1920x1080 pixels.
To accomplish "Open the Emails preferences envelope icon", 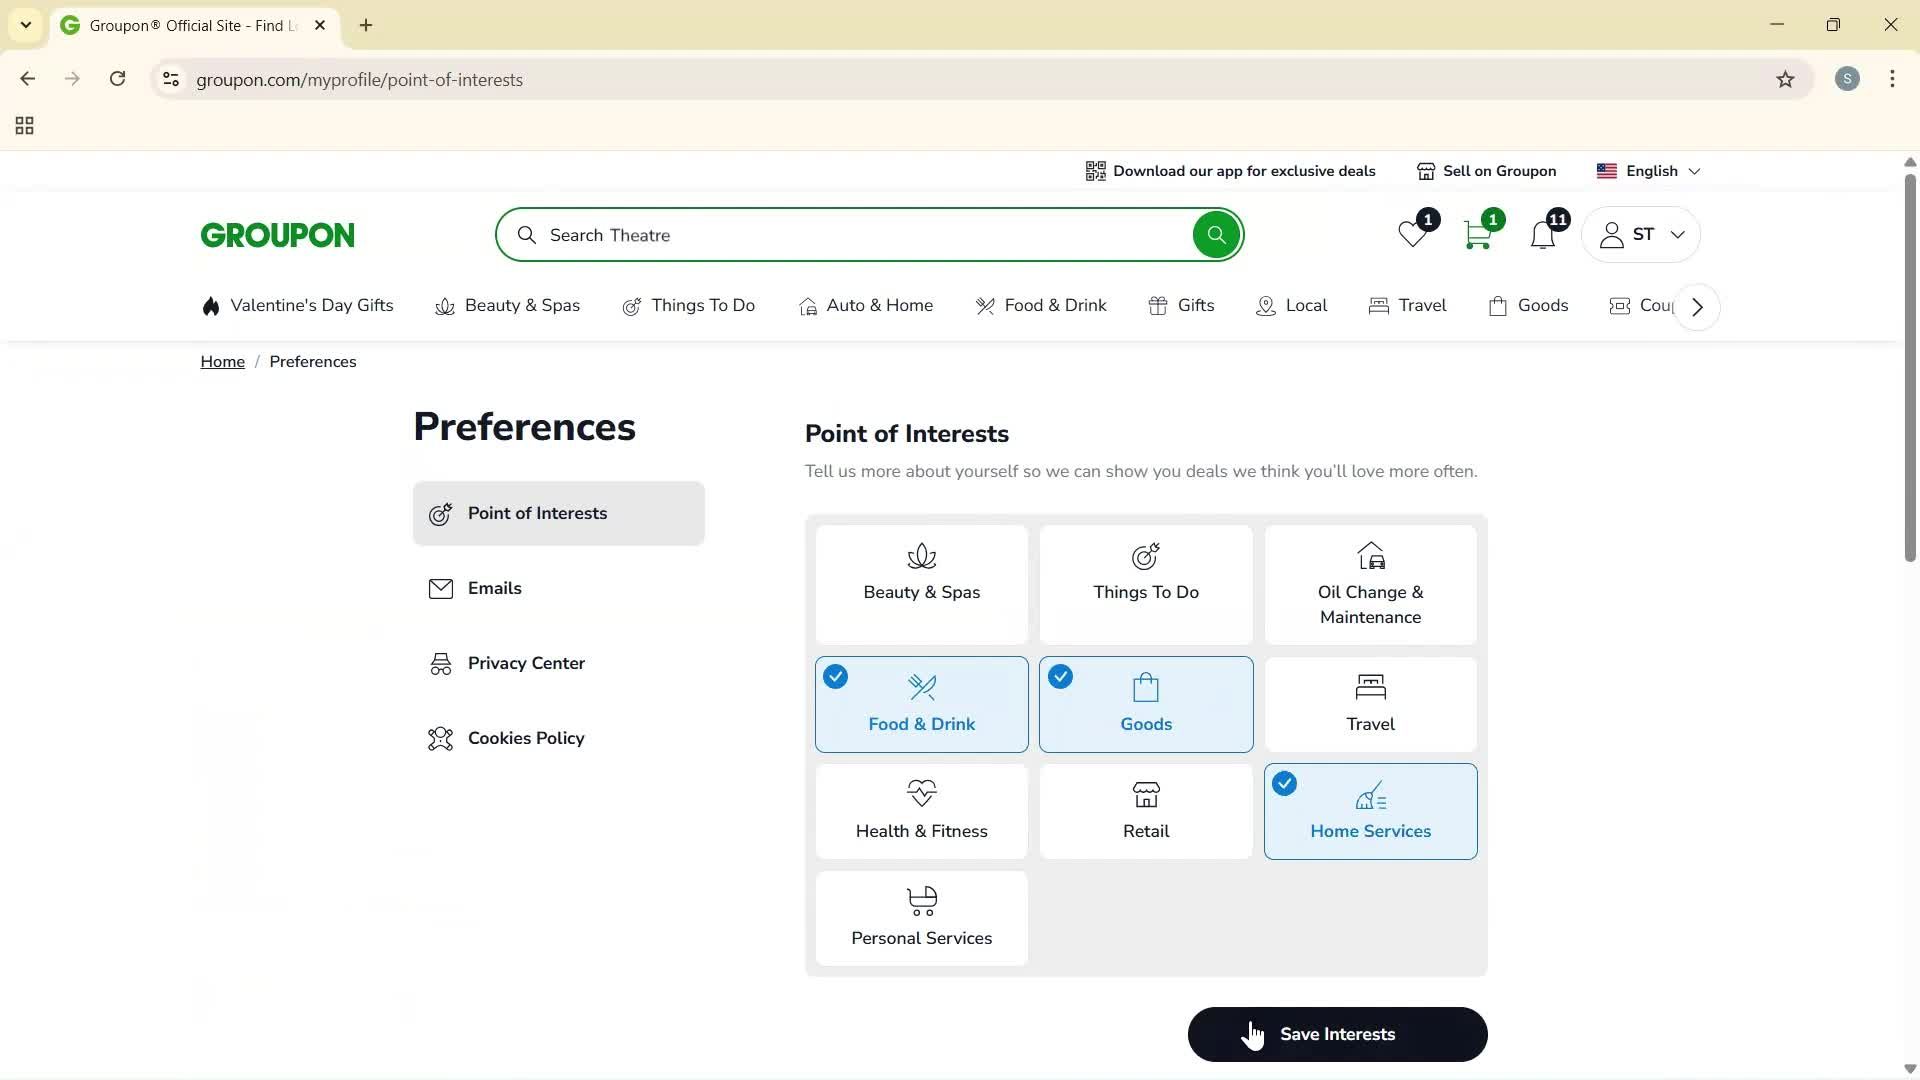I will pos(441,588).
